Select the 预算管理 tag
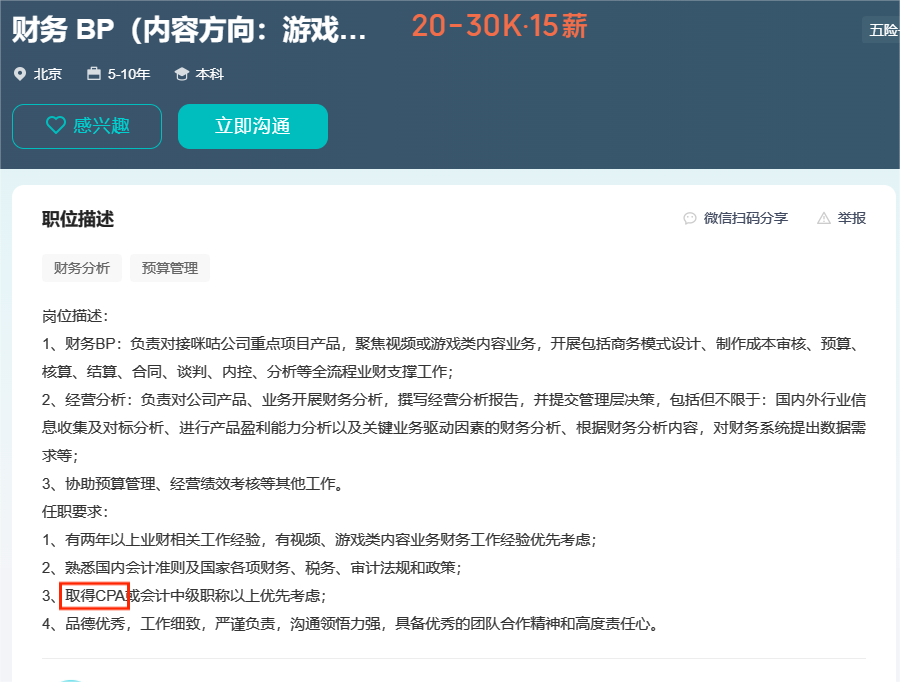The width and height of the screenshot is (900, 682). [170, 268]
